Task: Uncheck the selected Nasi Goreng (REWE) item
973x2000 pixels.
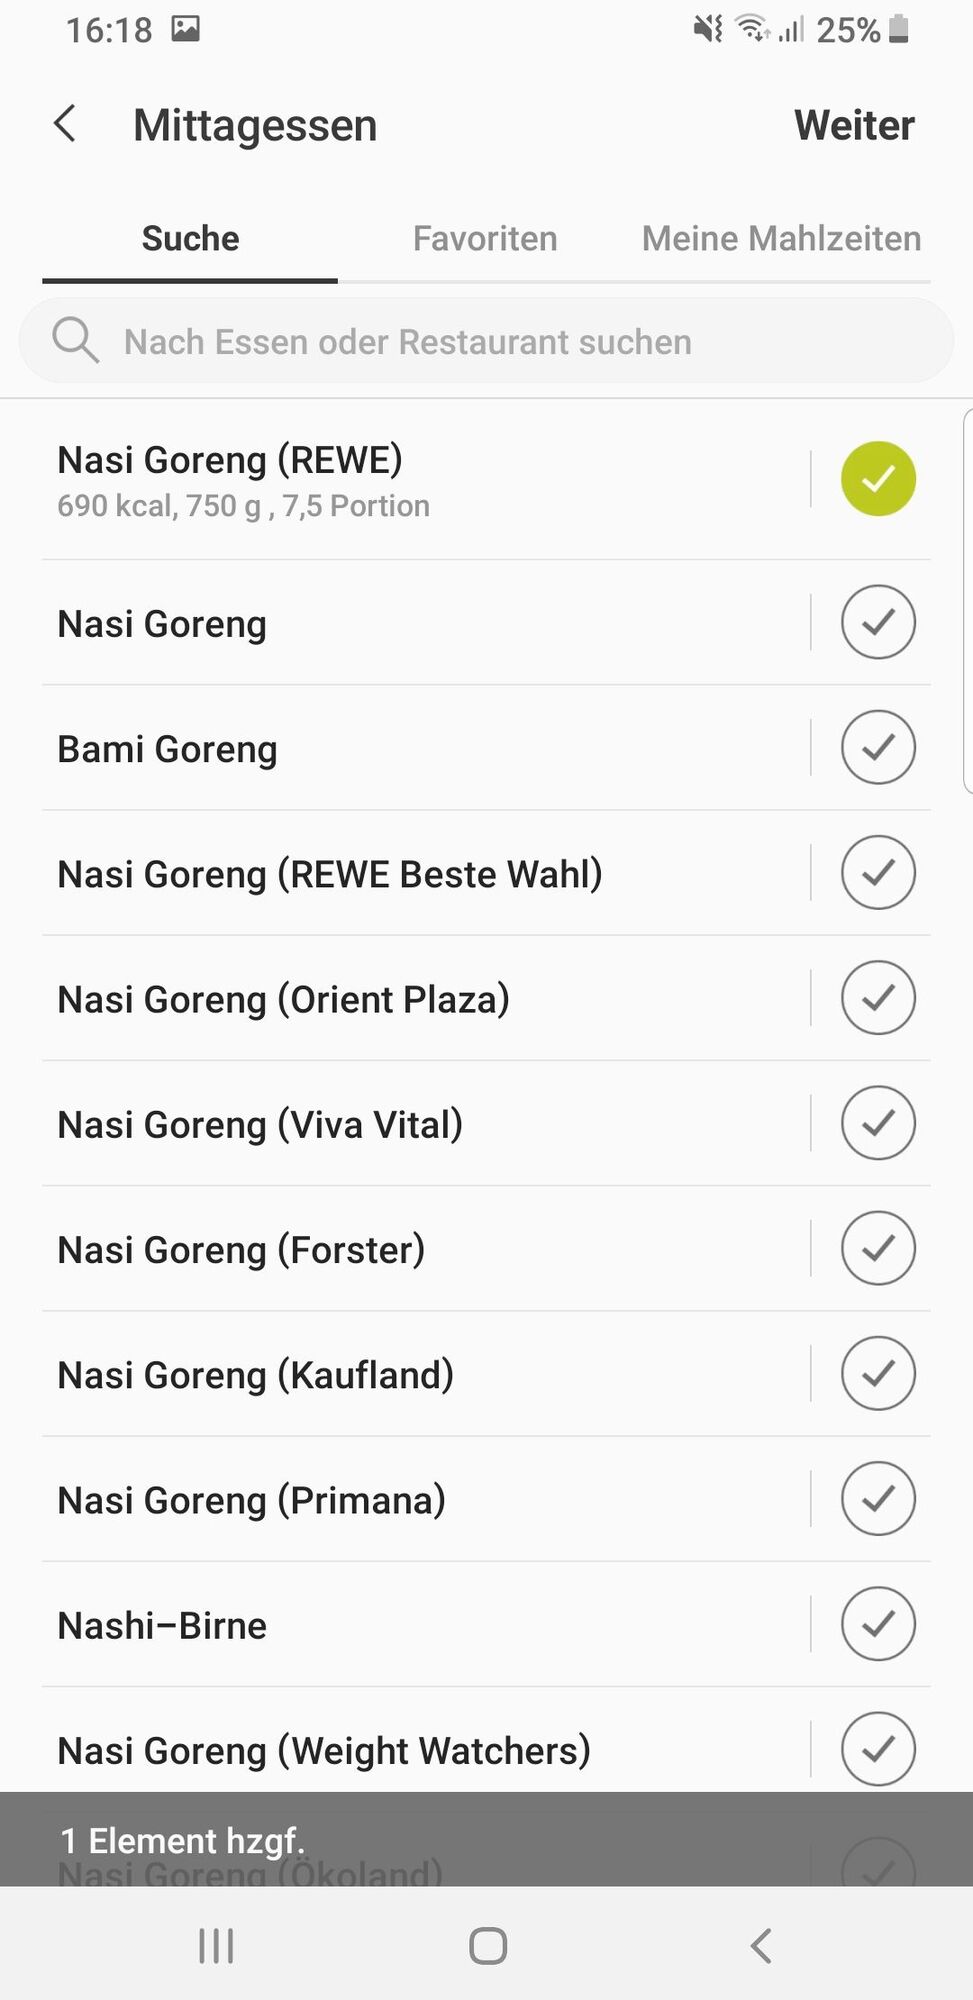Action: (878, 479)
